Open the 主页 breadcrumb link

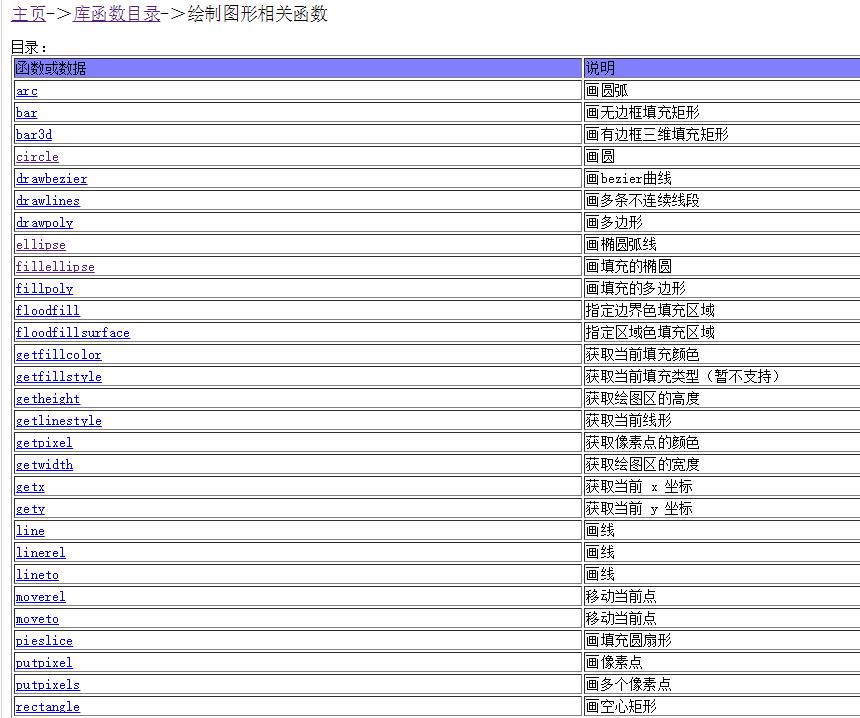(x=29, y=14)
